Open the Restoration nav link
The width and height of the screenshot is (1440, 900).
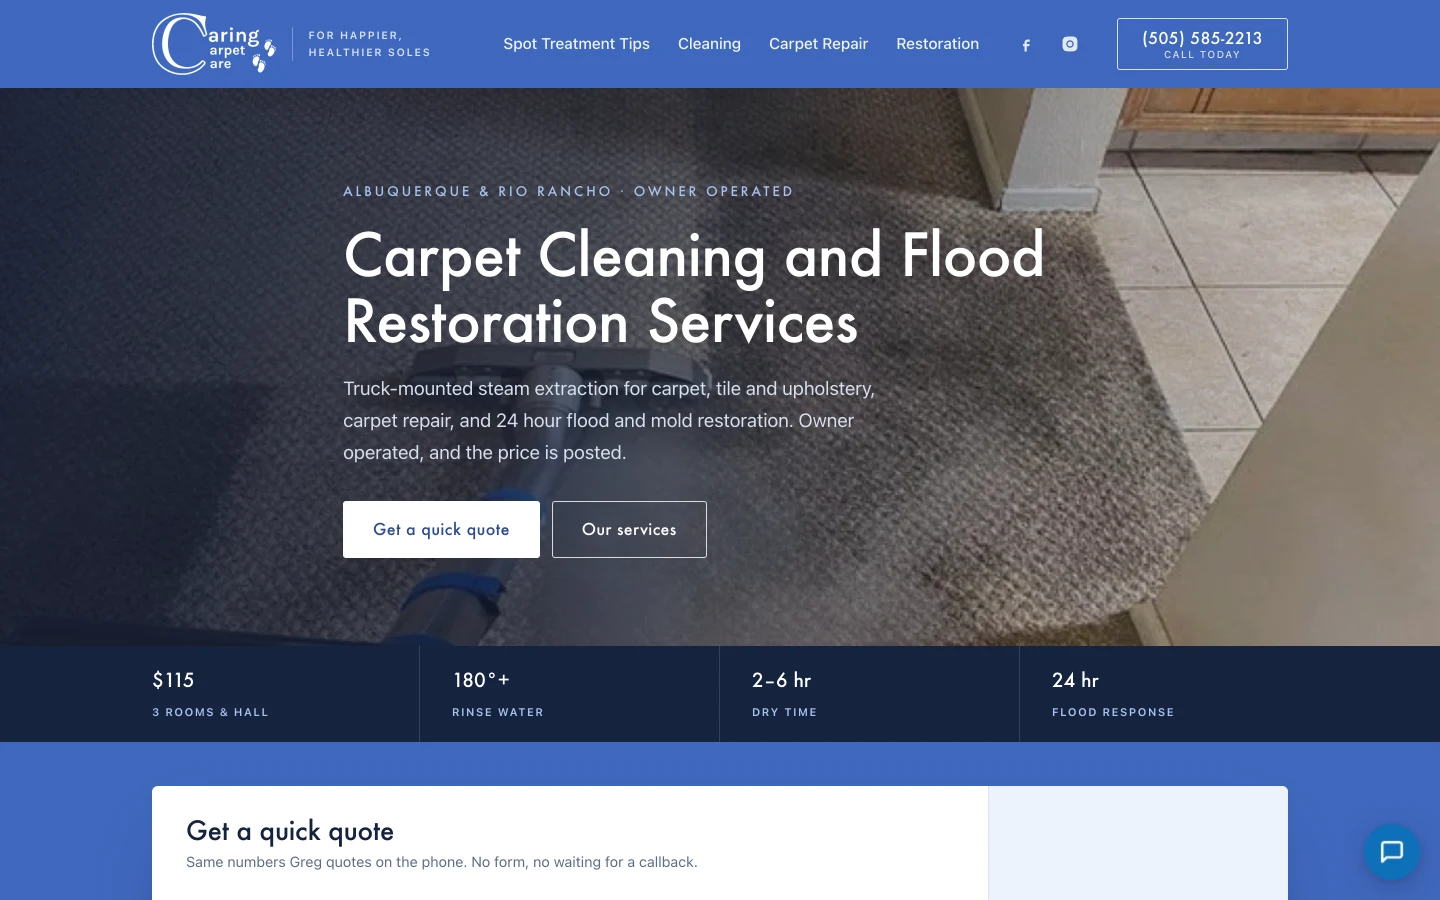point(937,44)
